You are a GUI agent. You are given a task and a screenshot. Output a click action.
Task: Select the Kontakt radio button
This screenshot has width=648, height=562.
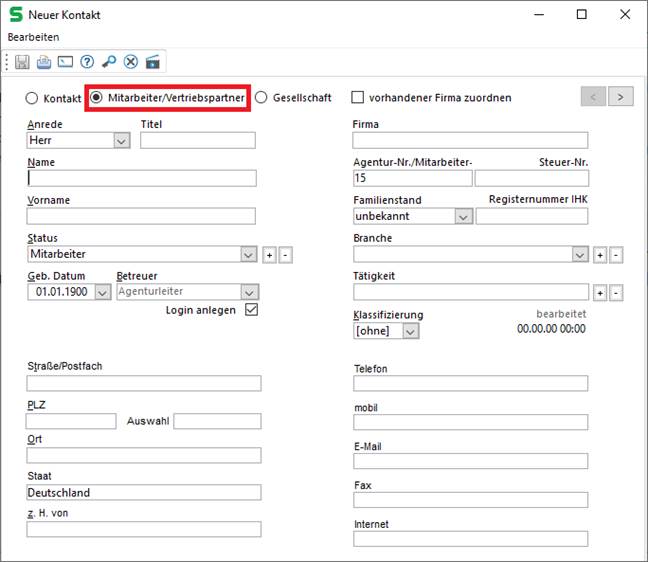tap(32, 98)
